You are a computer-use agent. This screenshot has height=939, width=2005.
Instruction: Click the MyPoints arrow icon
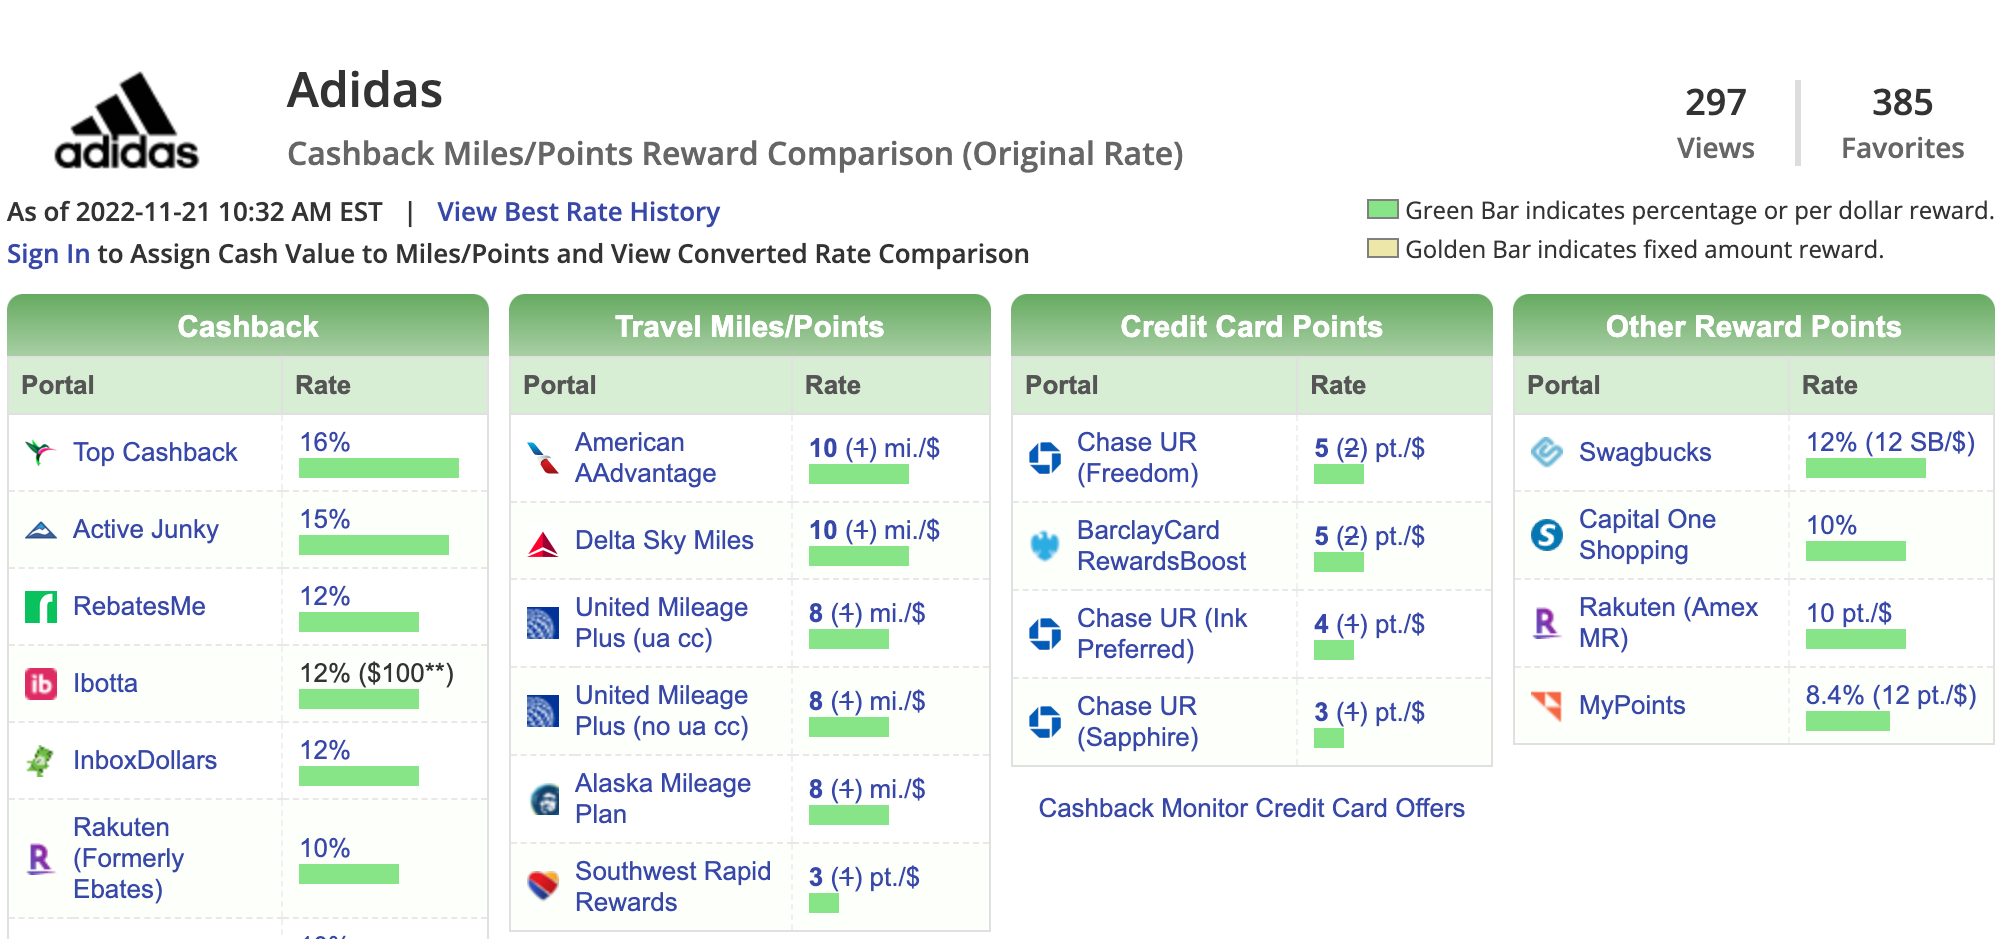point(1547,705)
